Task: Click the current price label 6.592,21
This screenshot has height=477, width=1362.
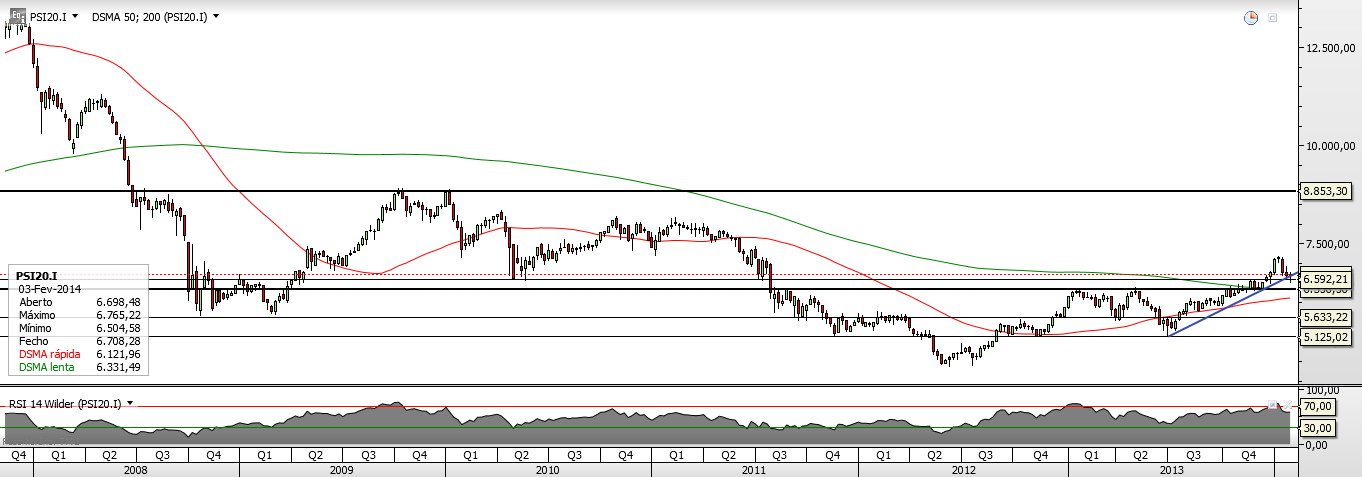Action: pyautogui.click(x=1329, y=279)
